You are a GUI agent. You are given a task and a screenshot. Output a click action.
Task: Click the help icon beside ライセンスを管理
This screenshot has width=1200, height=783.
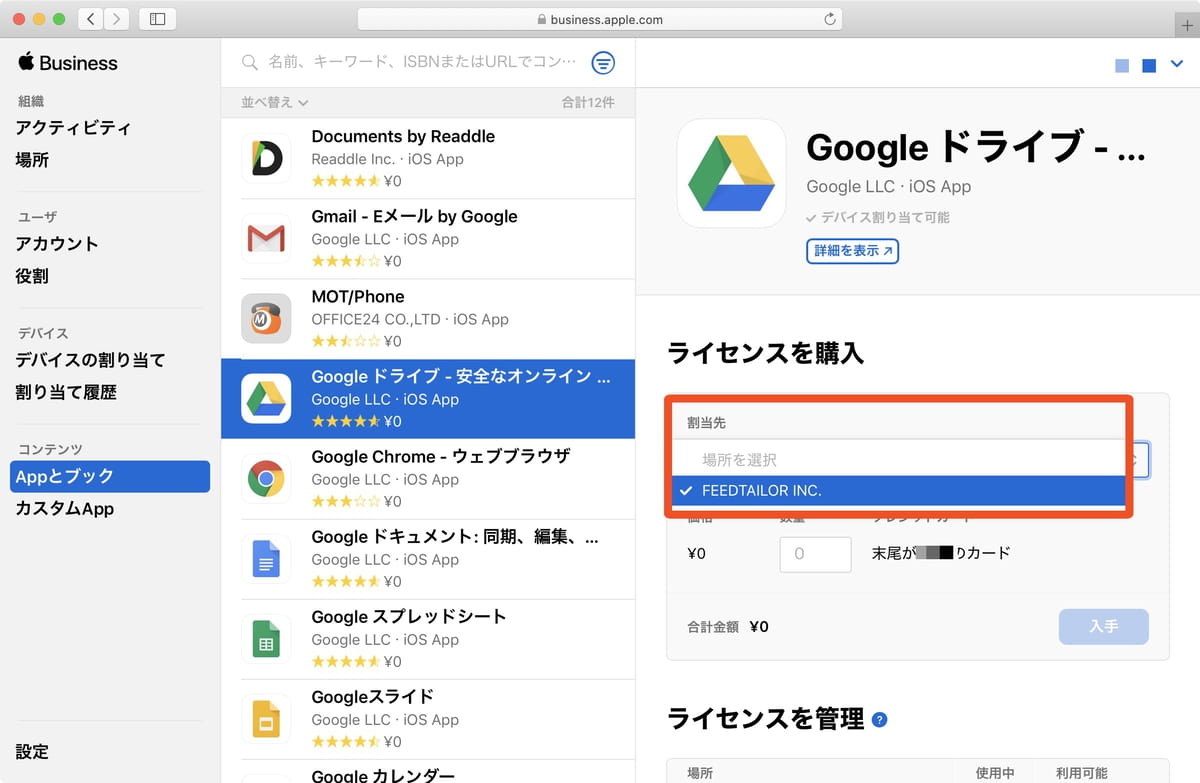point(880,719)
